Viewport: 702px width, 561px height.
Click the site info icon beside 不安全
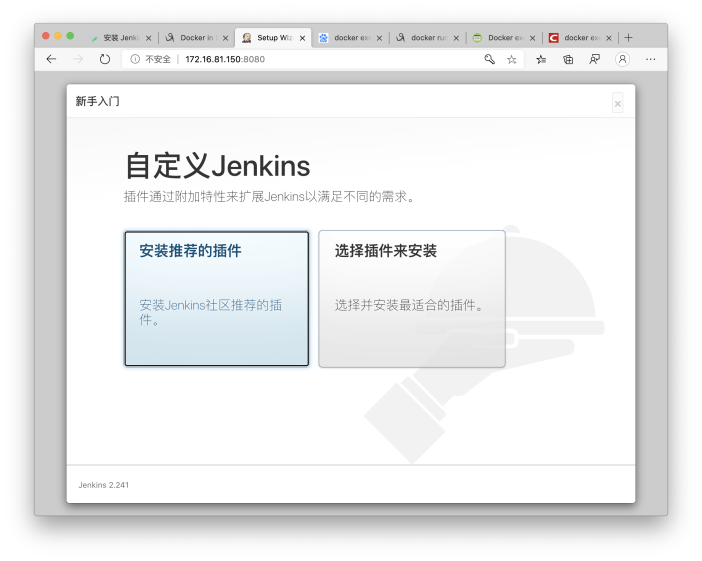(x=135, y=59)
